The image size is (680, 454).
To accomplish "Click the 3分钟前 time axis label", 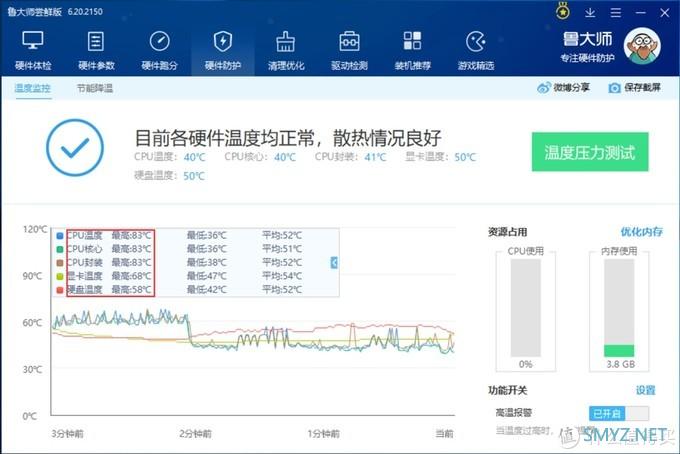I will pyautogui.click(x=67, y=434).
